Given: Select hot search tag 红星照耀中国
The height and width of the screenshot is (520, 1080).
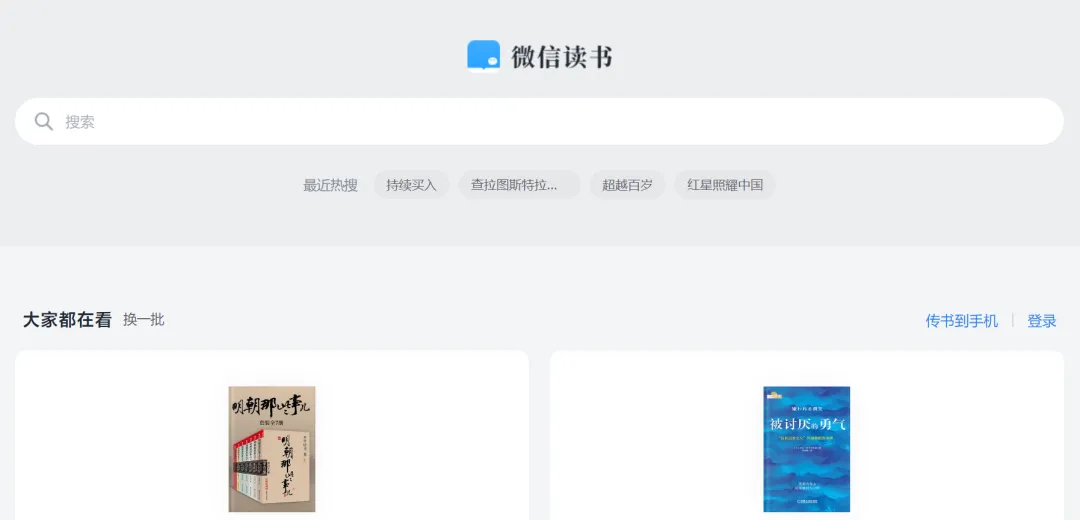Looking at the screenshot, I should coord(725,185).
